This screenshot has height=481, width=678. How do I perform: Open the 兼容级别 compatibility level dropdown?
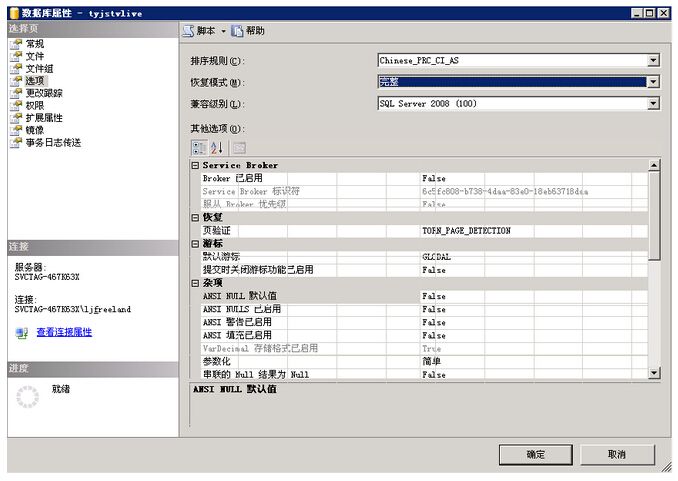tap(653, 104)
